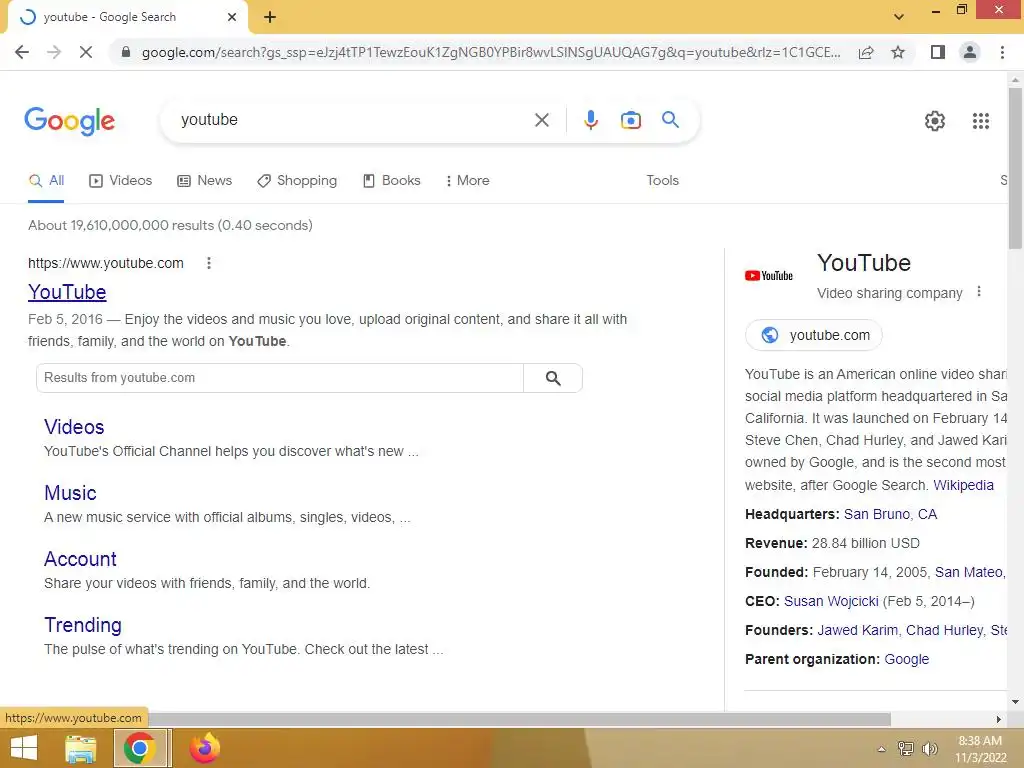Open the Chrome side panel
The width and height of the screenshot is (1024, 768).
(938, 52)
